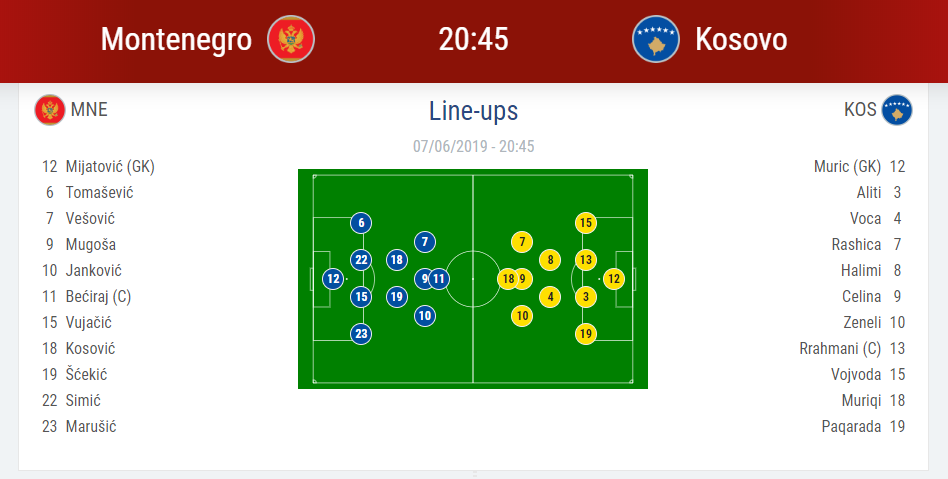Click blue player marker number 6
Screen dimensions: 948x479
[x=361, y=223]
